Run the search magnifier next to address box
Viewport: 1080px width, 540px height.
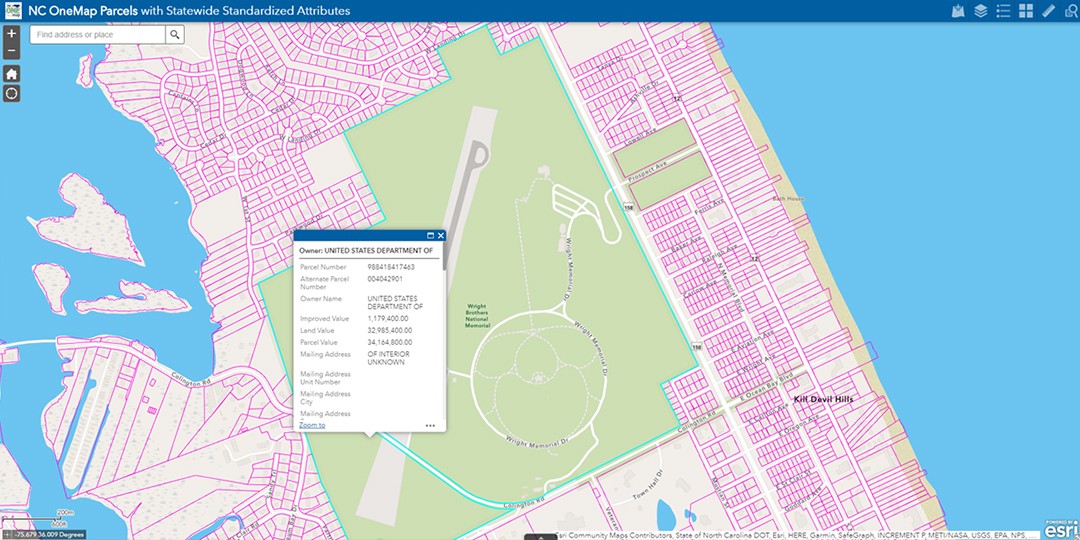[175, 34]
